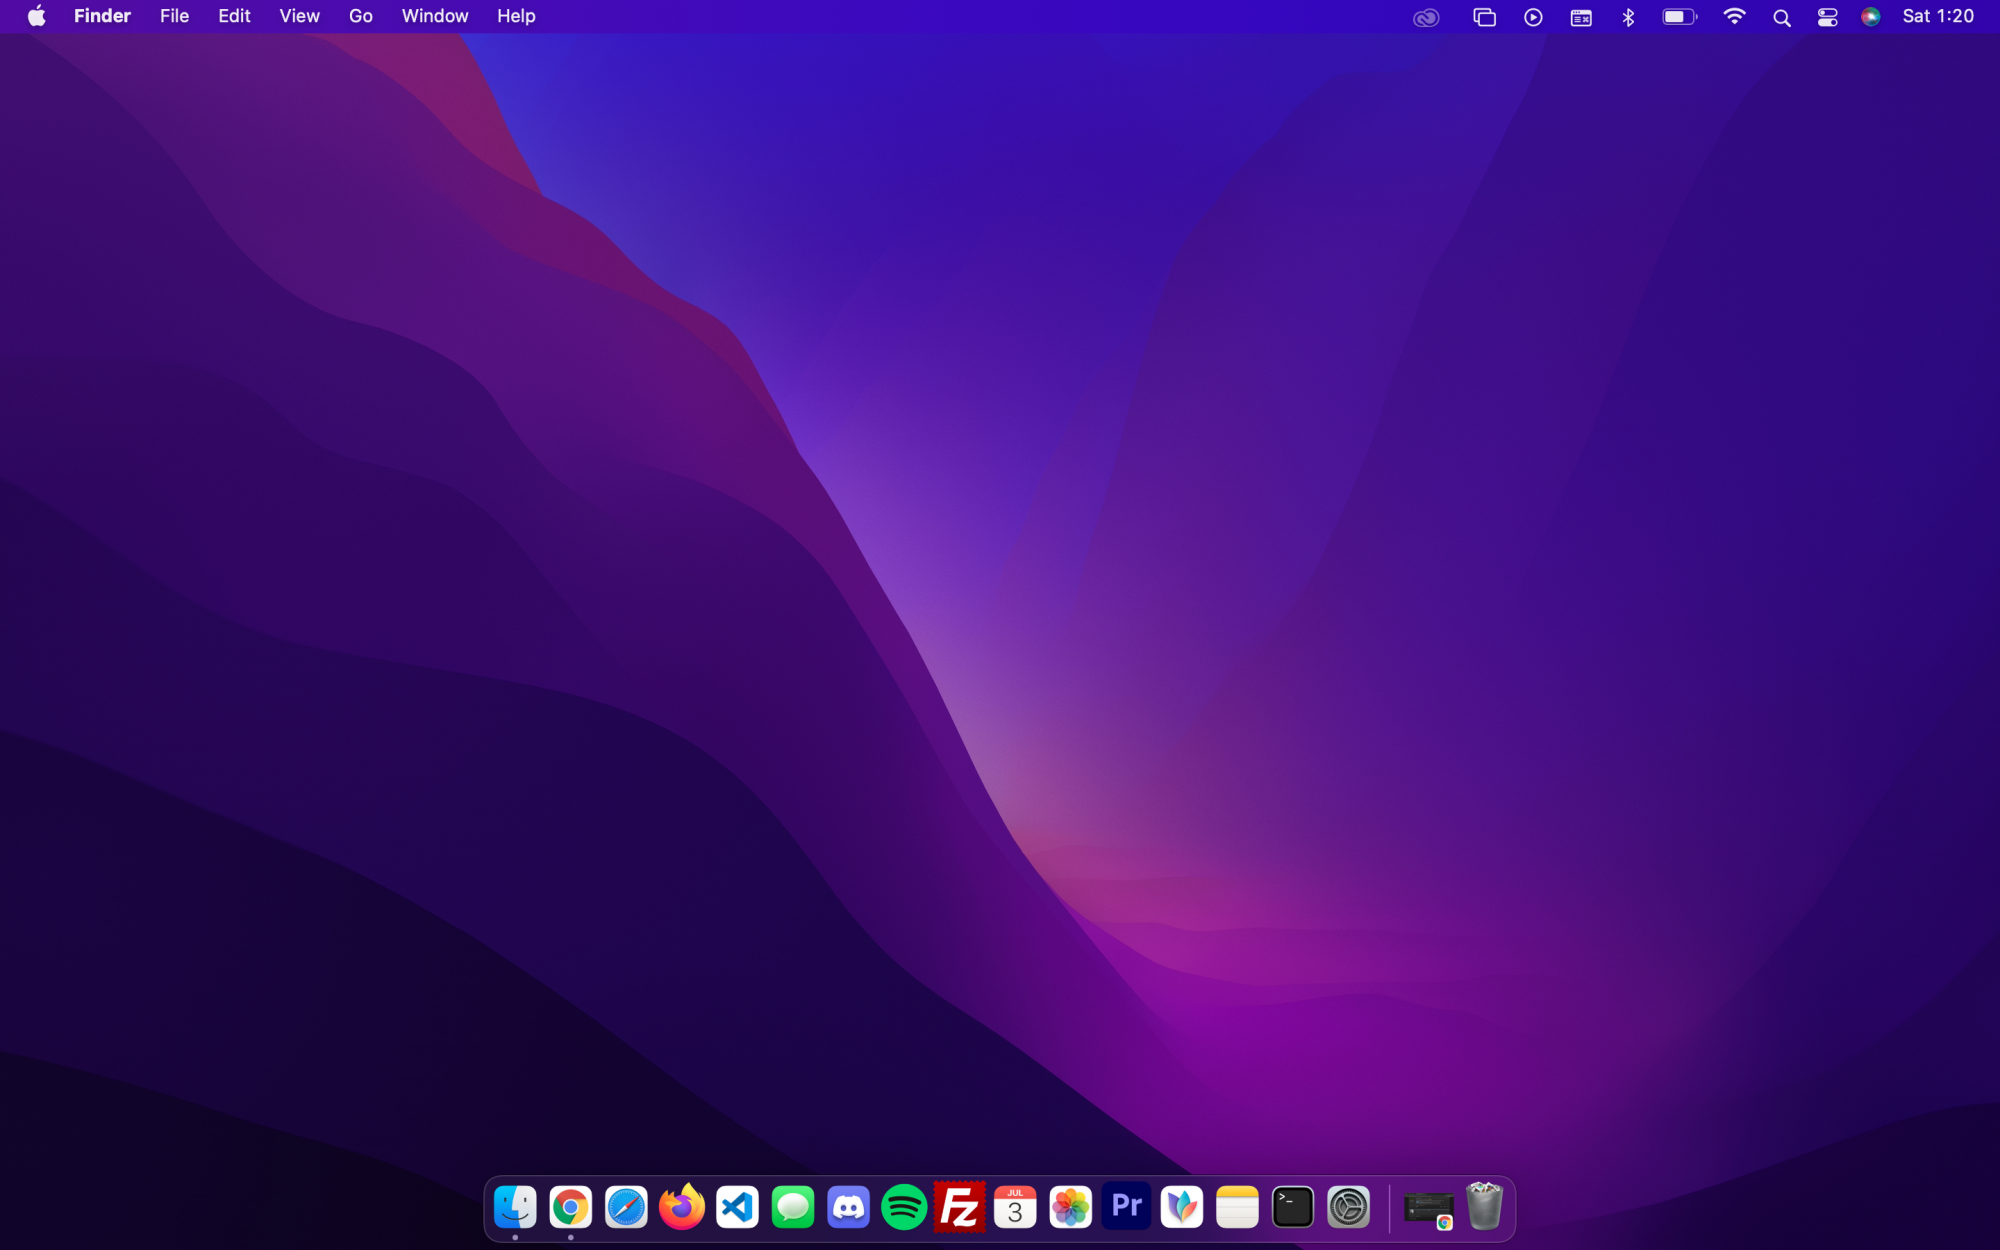Open the Apple menu
2000x1250 pixels.
(x=37, y=16)
